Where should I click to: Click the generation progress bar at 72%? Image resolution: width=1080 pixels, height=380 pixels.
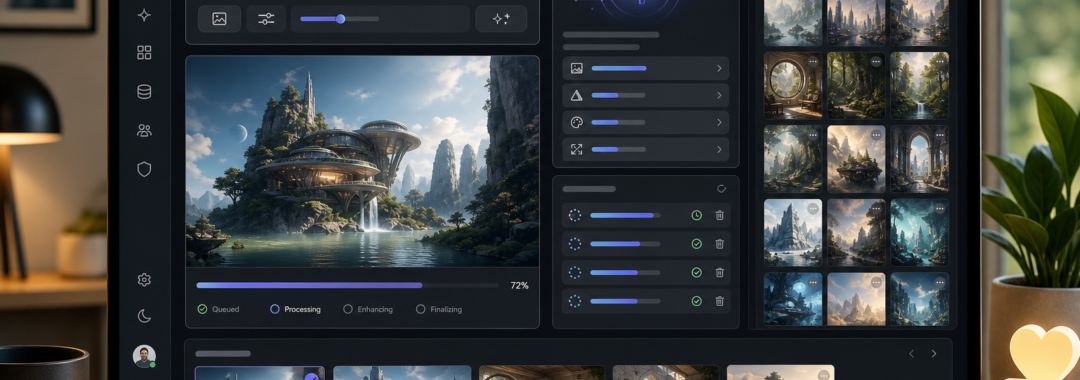[347, 285]
